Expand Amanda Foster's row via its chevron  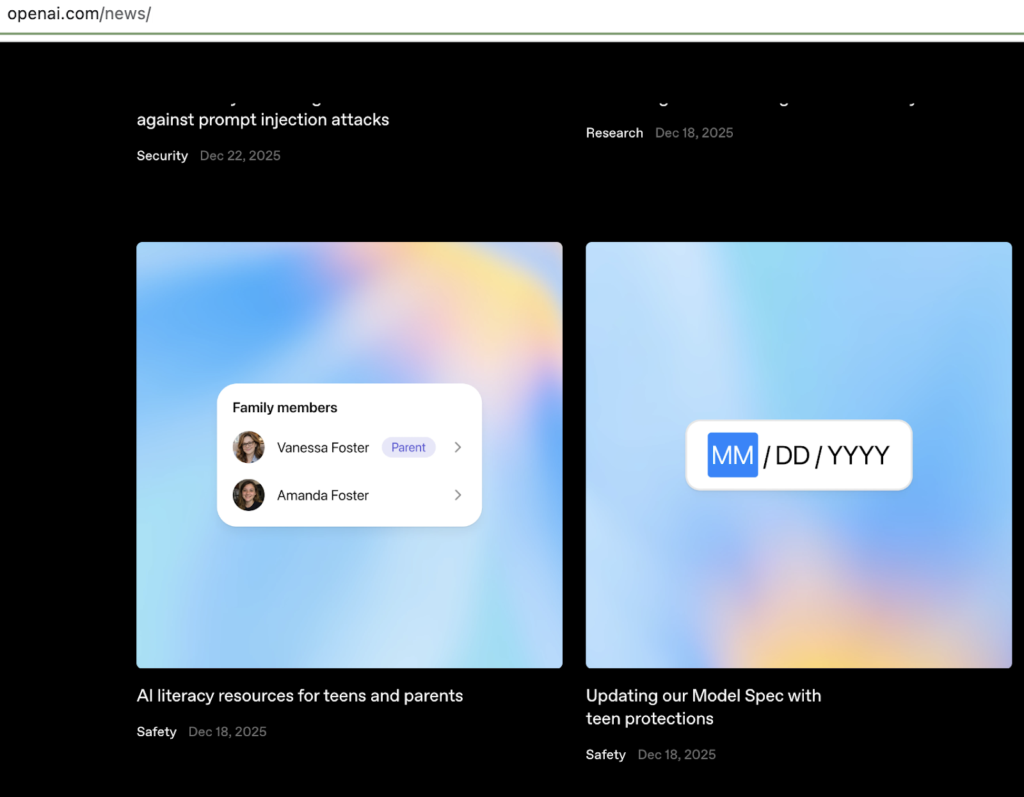coord(458,495)
